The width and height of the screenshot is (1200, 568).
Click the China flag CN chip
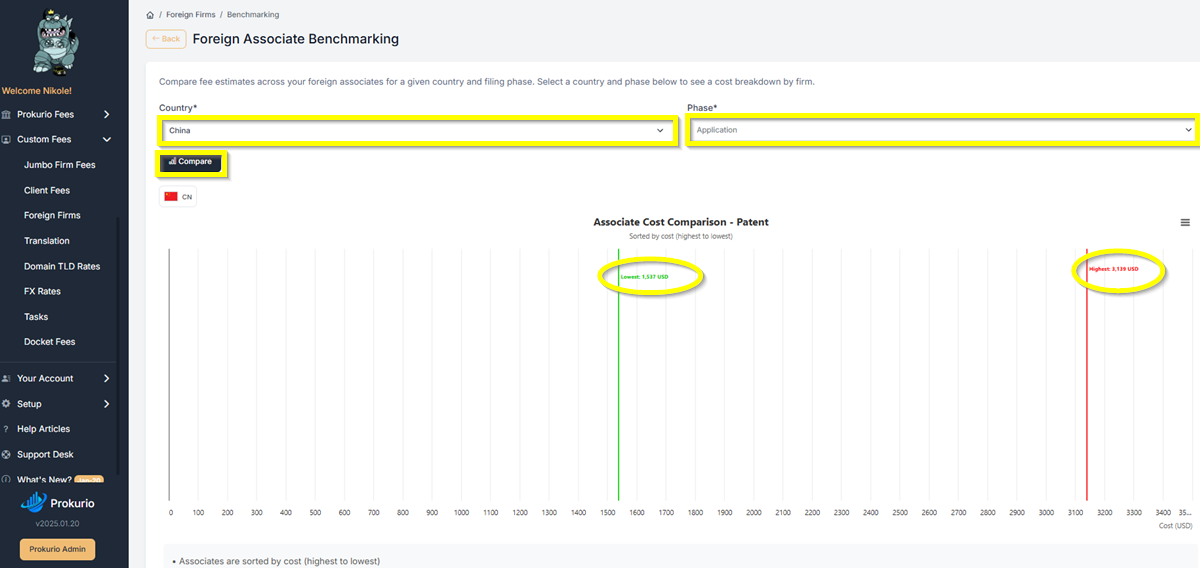pos(178,197)
